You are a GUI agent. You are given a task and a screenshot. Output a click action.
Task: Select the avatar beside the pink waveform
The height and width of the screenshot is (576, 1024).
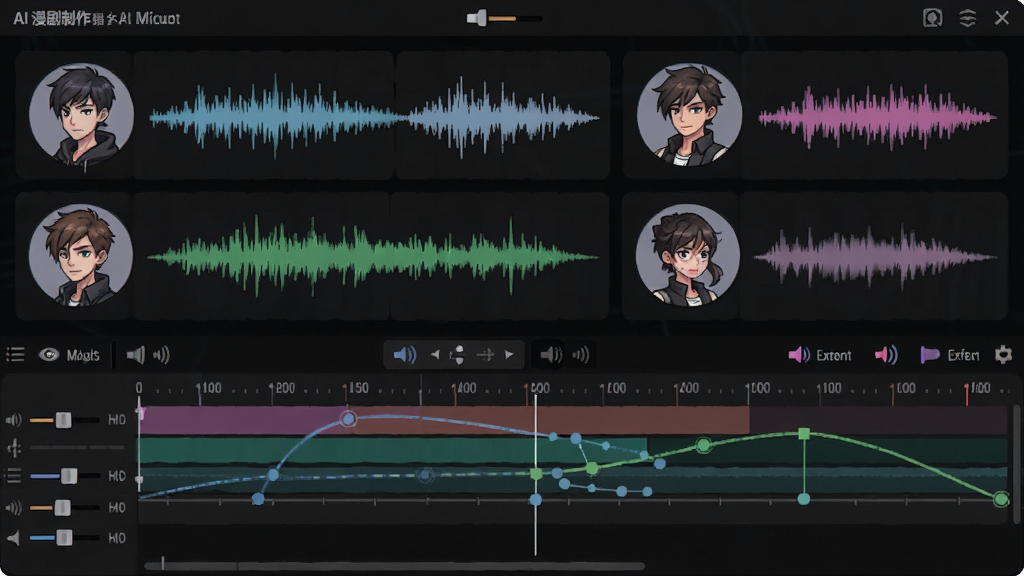click(x=690, y=114)
